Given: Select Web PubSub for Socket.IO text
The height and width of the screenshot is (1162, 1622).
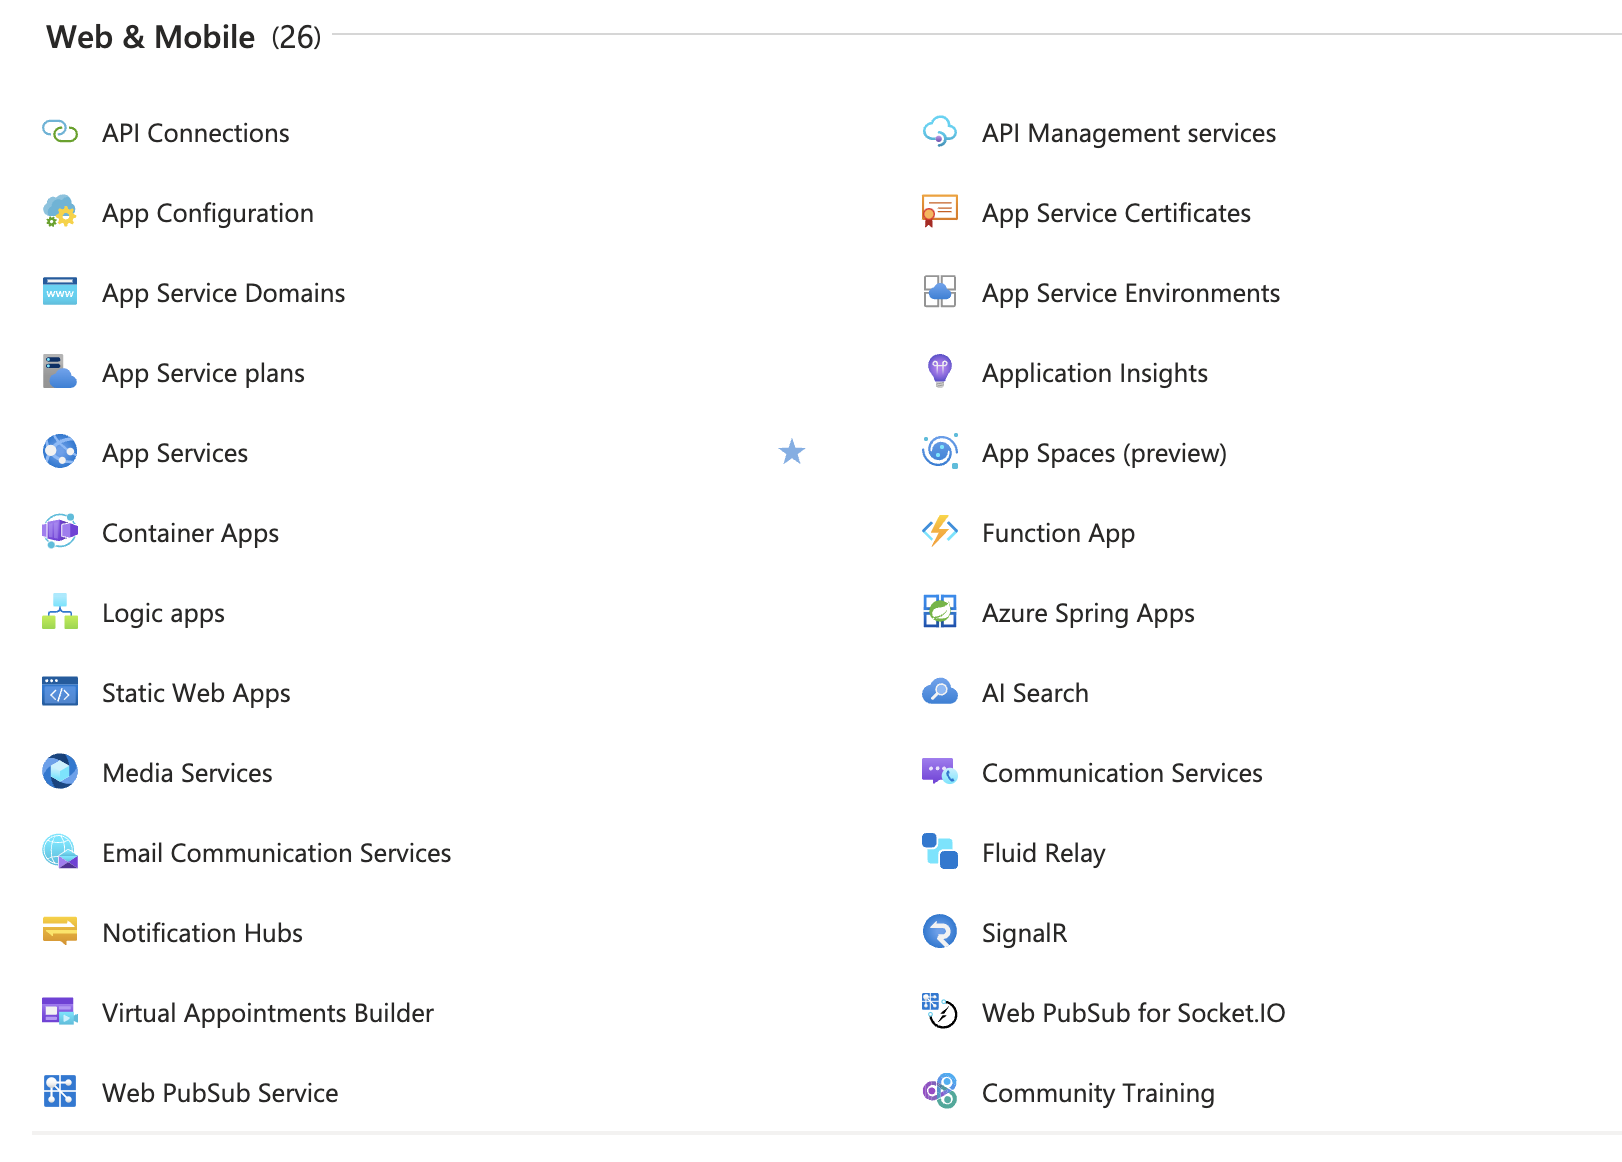Looking at the screenshot, I should (1134, 1013).
